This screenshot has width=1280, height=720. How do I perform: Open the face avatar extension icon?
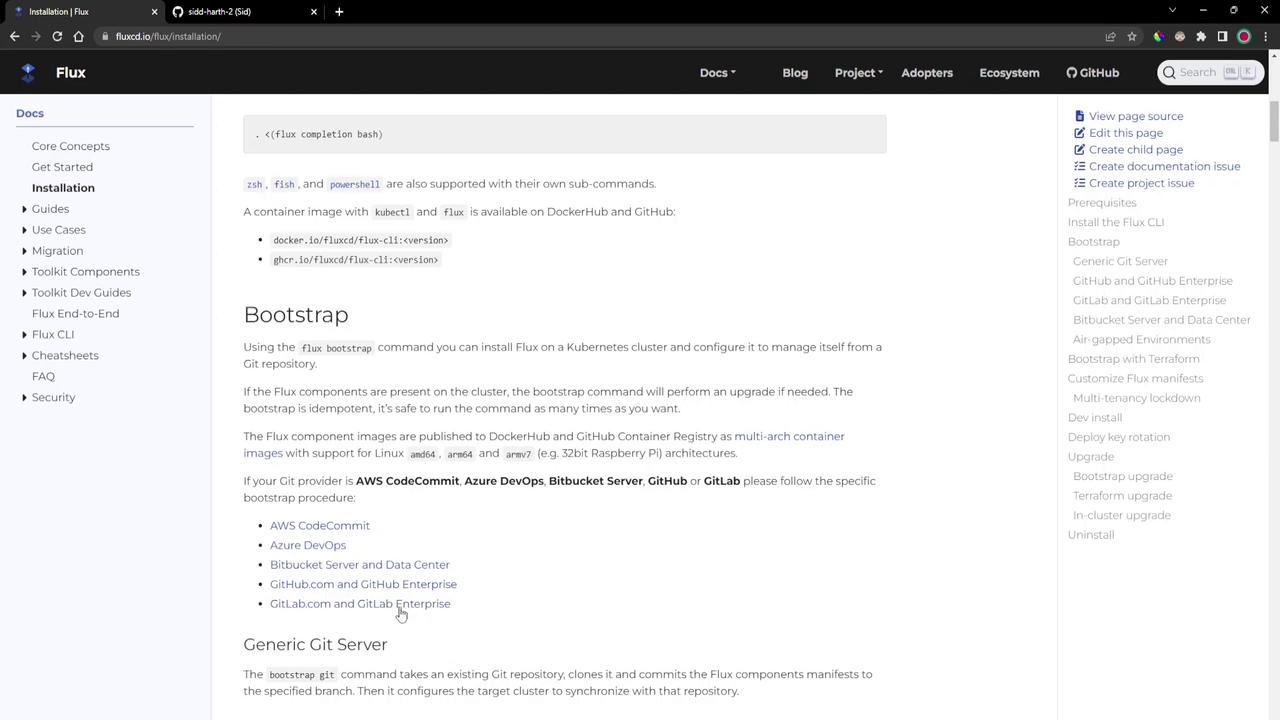[1180, 36]
